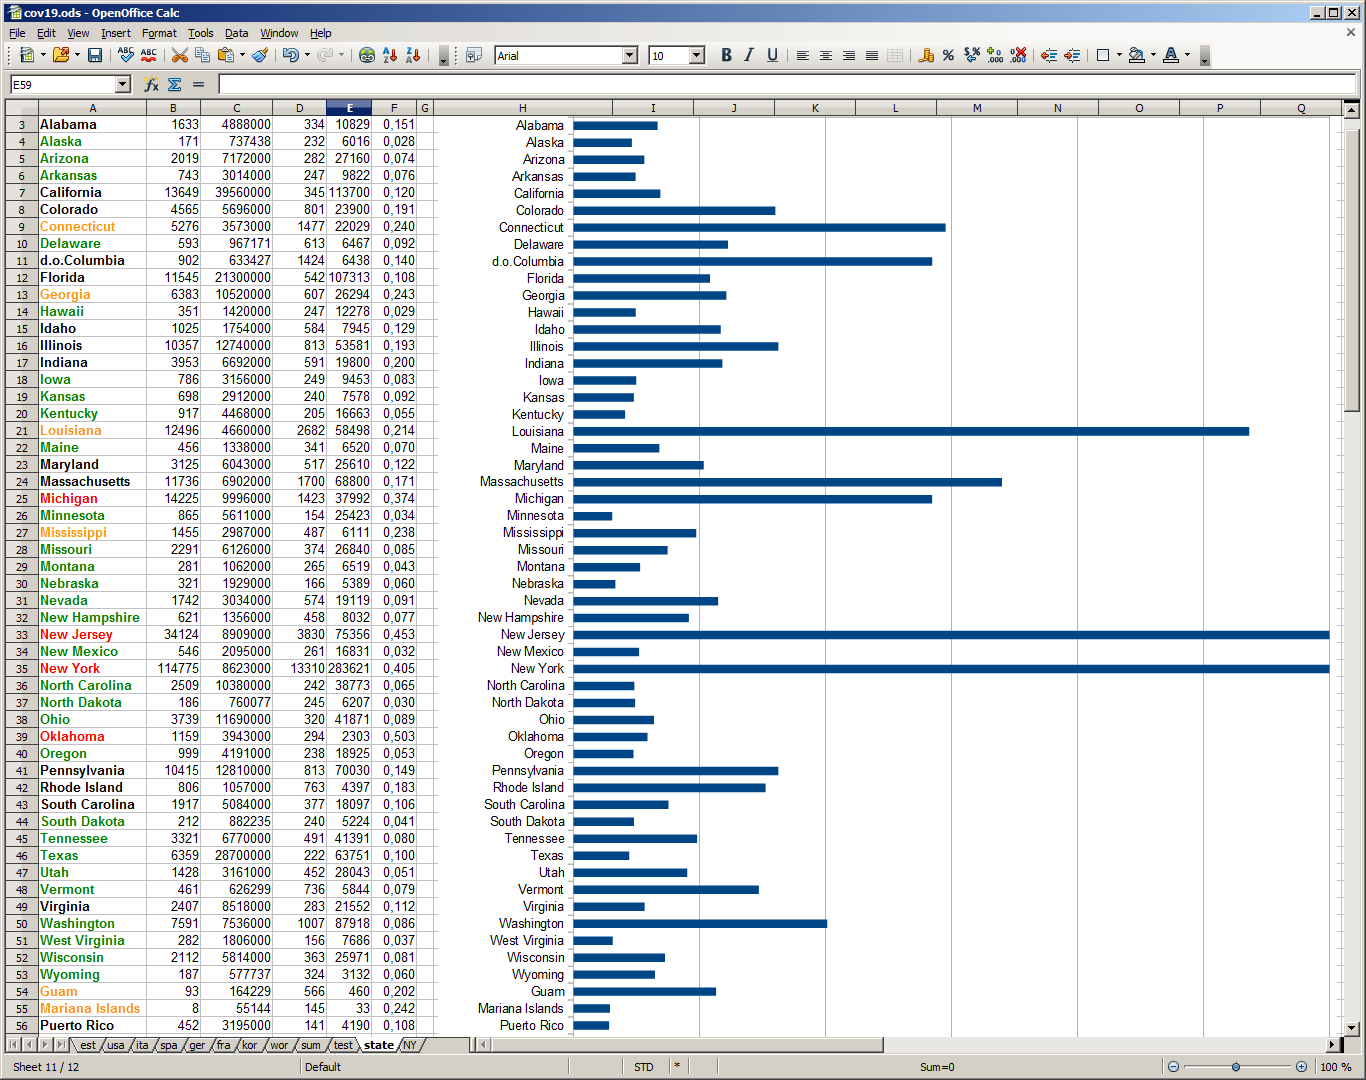The image size is (1366, 1080).
Task: Toggle the AutoSpellcheck icon
Action: 149,55
